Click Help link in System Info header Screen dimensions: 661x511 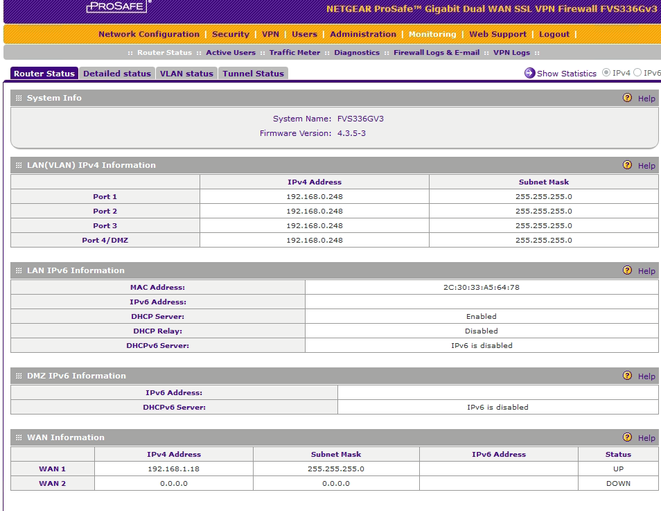coord(646,98)
